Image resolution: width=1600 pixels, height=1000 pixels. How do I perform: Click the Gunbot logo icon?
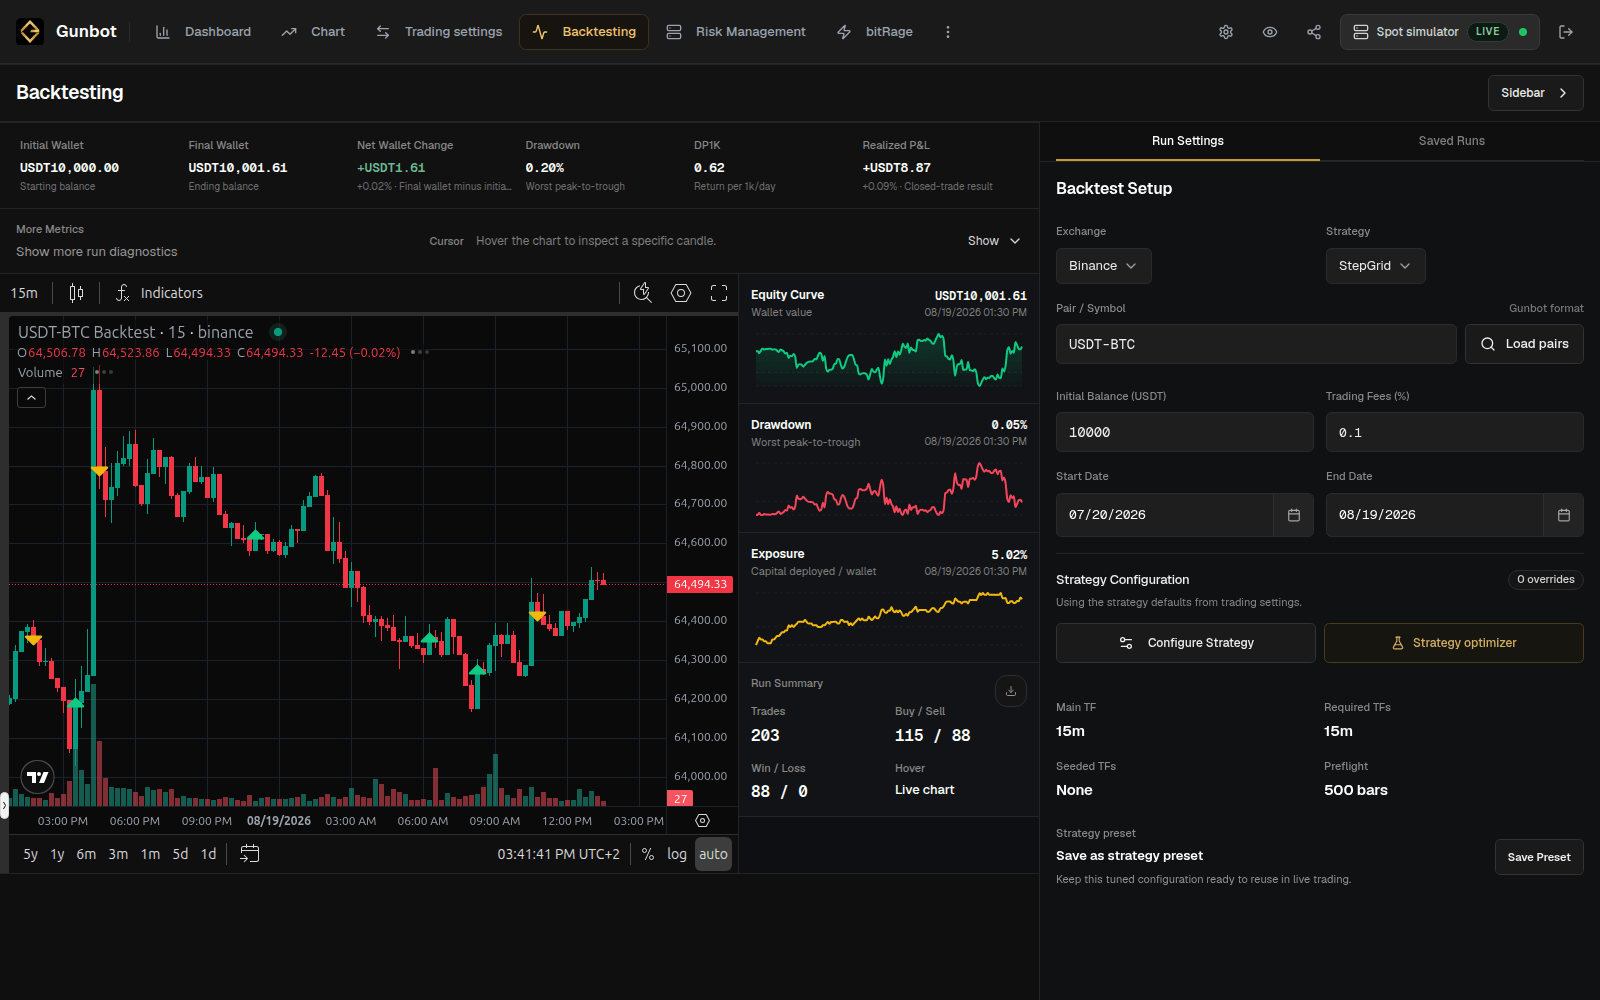tap(30, 32)
